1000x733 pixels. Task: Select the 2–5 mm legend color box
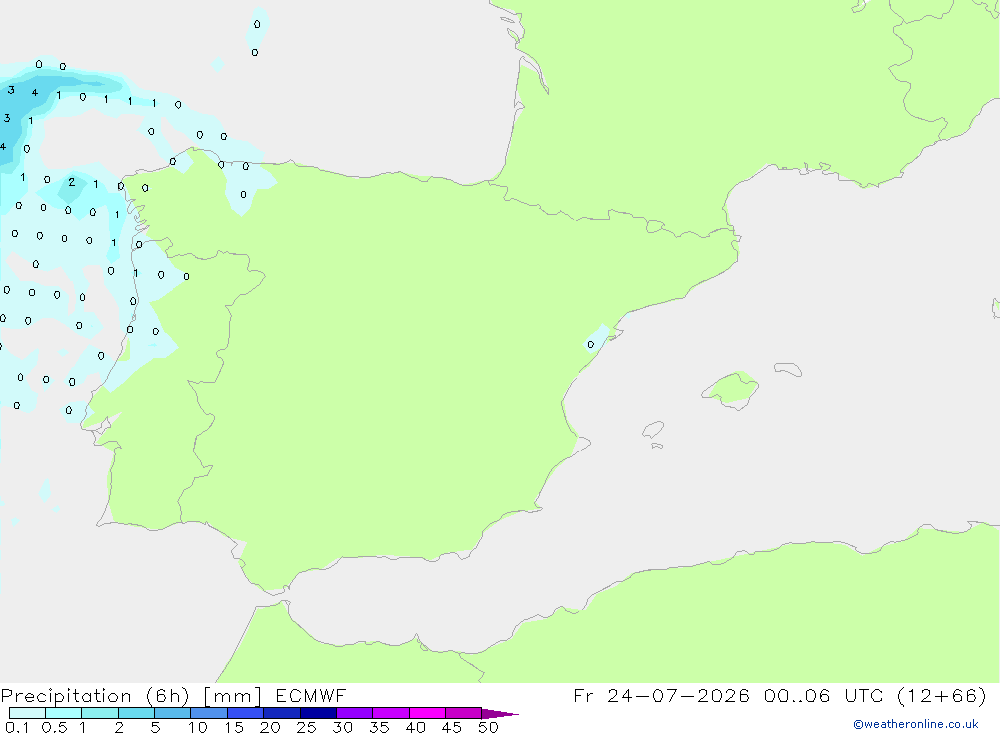136,713
